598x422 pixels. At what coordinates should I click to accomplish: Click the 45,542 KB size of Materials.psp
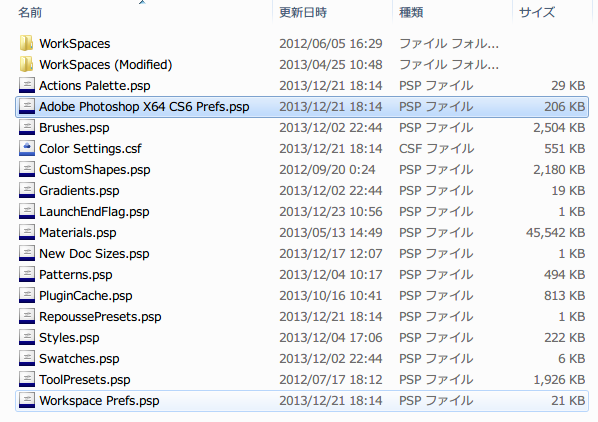pyautogui.click(x=555, y=233)
